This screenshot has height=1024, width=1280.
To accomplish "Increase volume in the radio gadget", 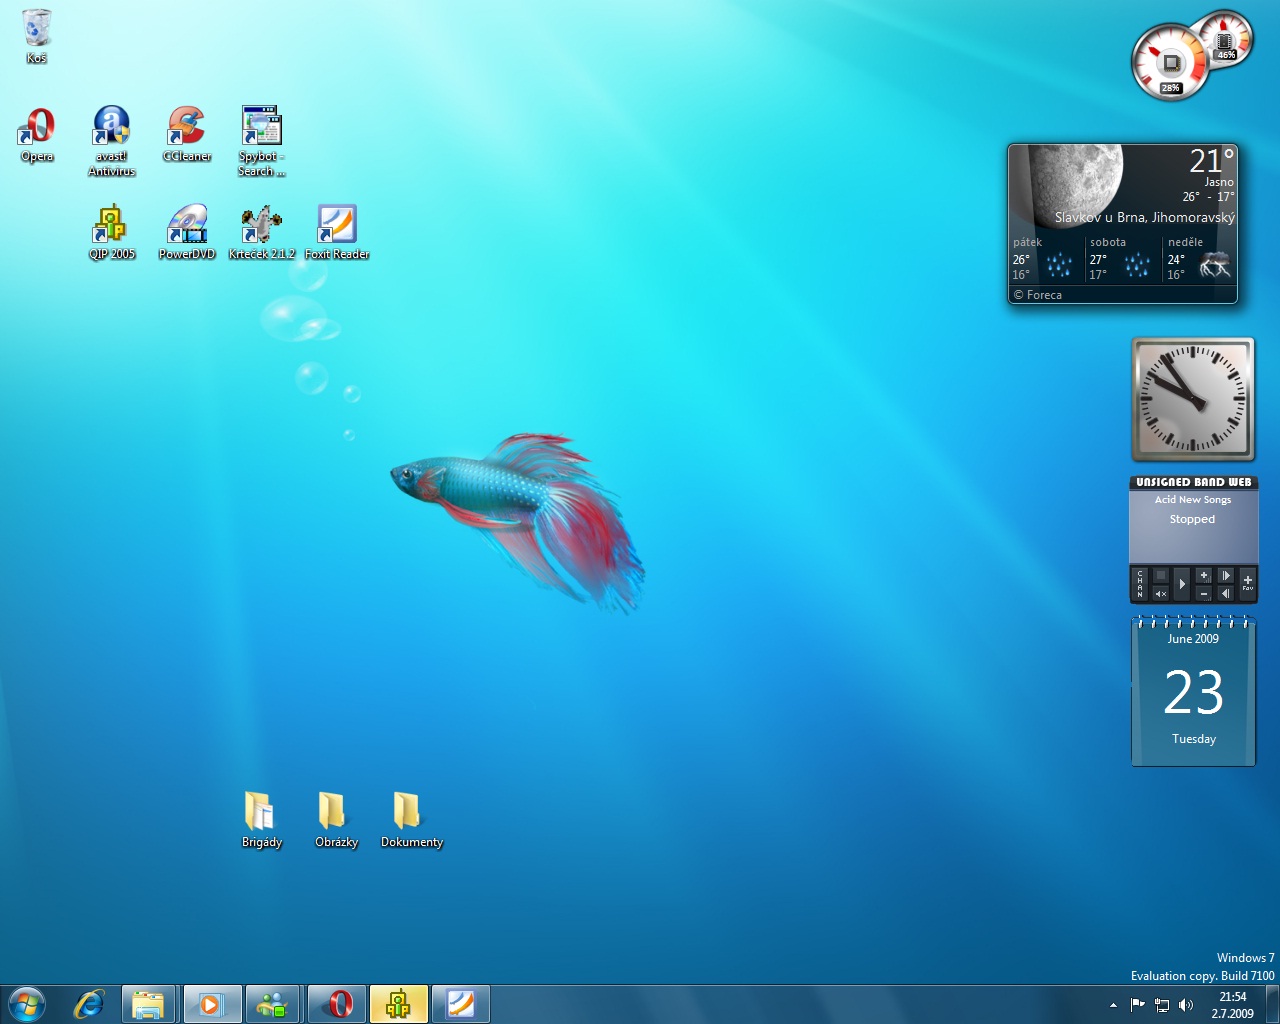I will pos(1204,575).
